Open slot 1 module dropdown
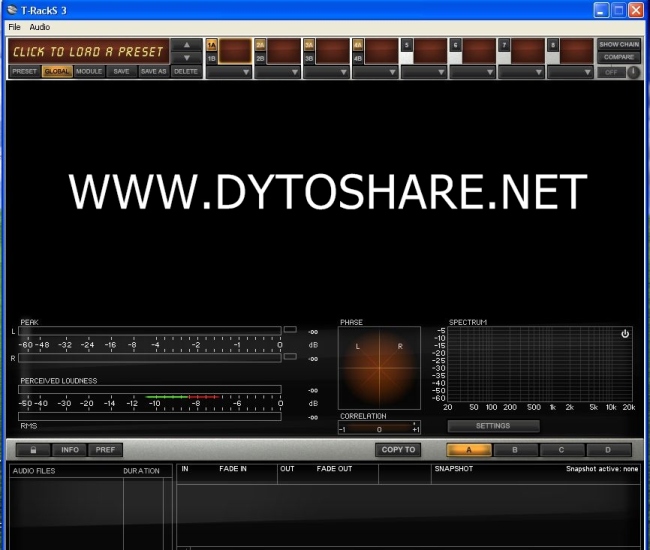The width and height of the screenshot is (650, 550). (229, 72)
